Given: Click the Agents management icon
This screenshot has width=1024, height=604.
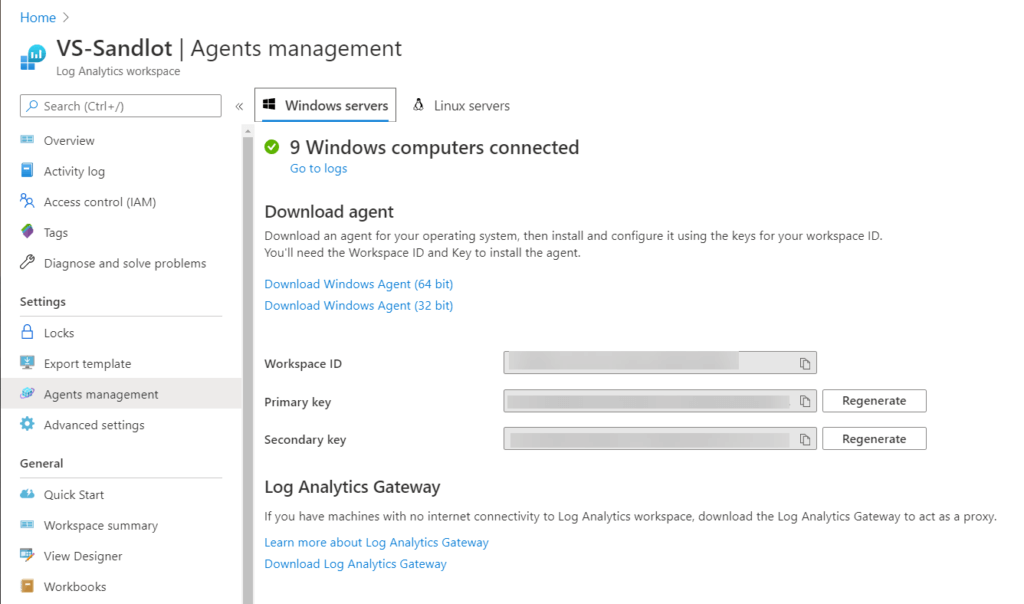Looking at the screenshot, I should point(27,393).
